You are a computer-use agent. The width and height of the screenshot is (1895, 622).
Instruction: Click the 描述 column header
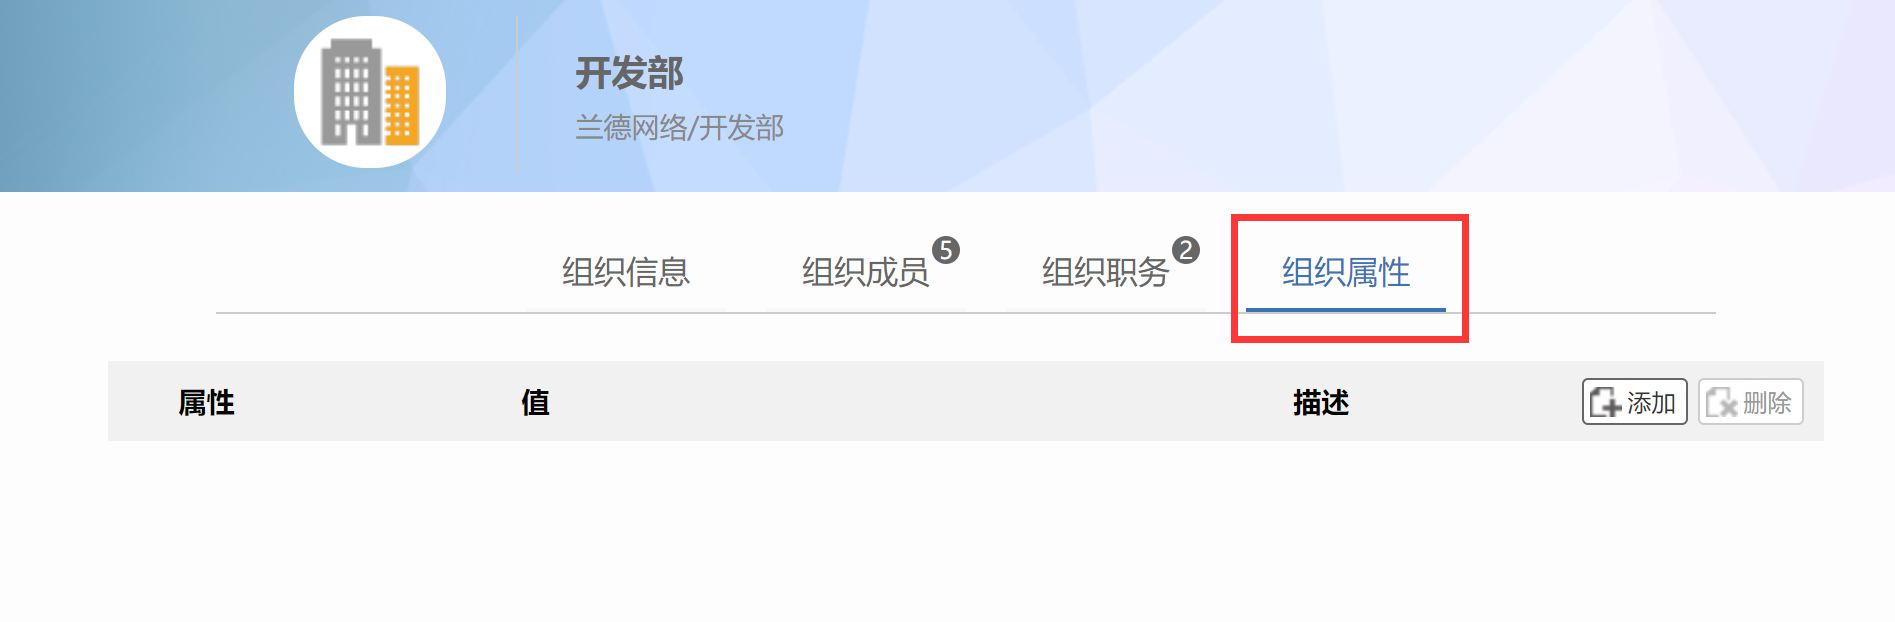tap(1321, 402)
